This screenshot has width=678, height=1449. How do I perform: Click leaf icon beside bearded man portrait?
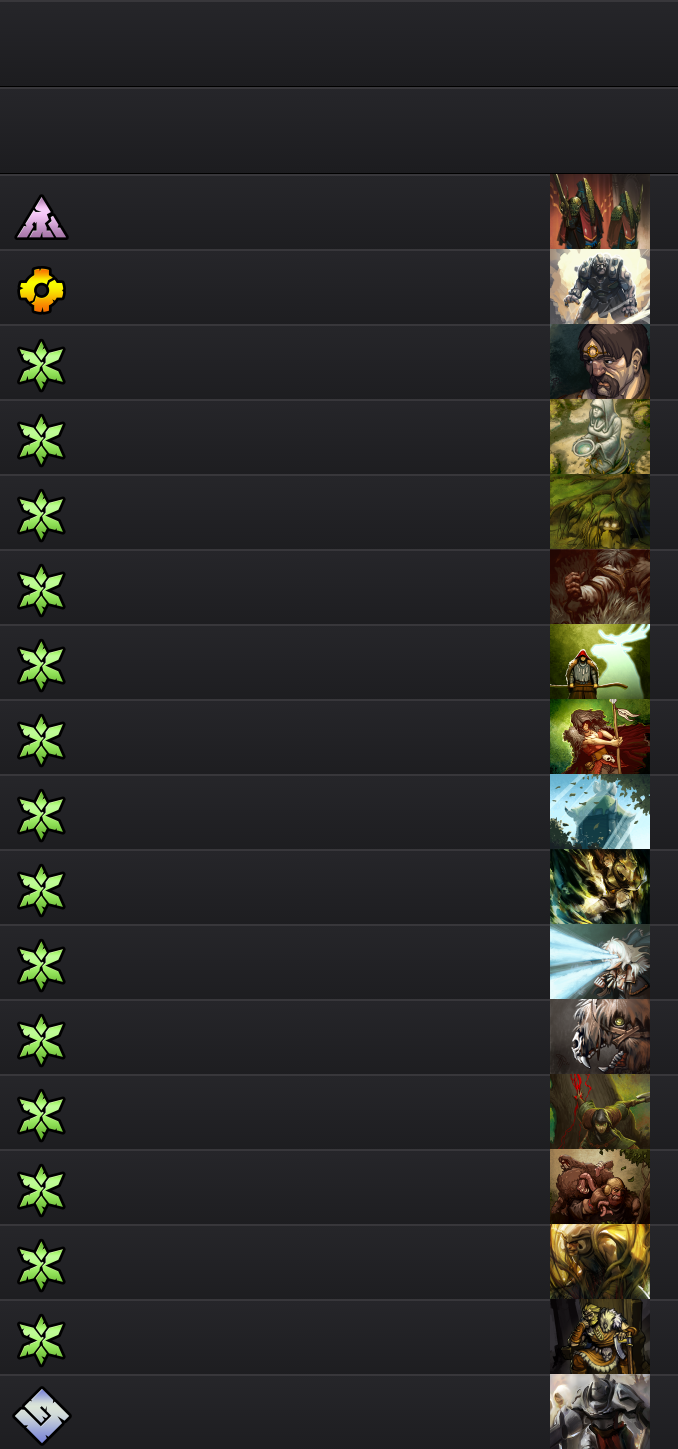(x=42, y=365)
